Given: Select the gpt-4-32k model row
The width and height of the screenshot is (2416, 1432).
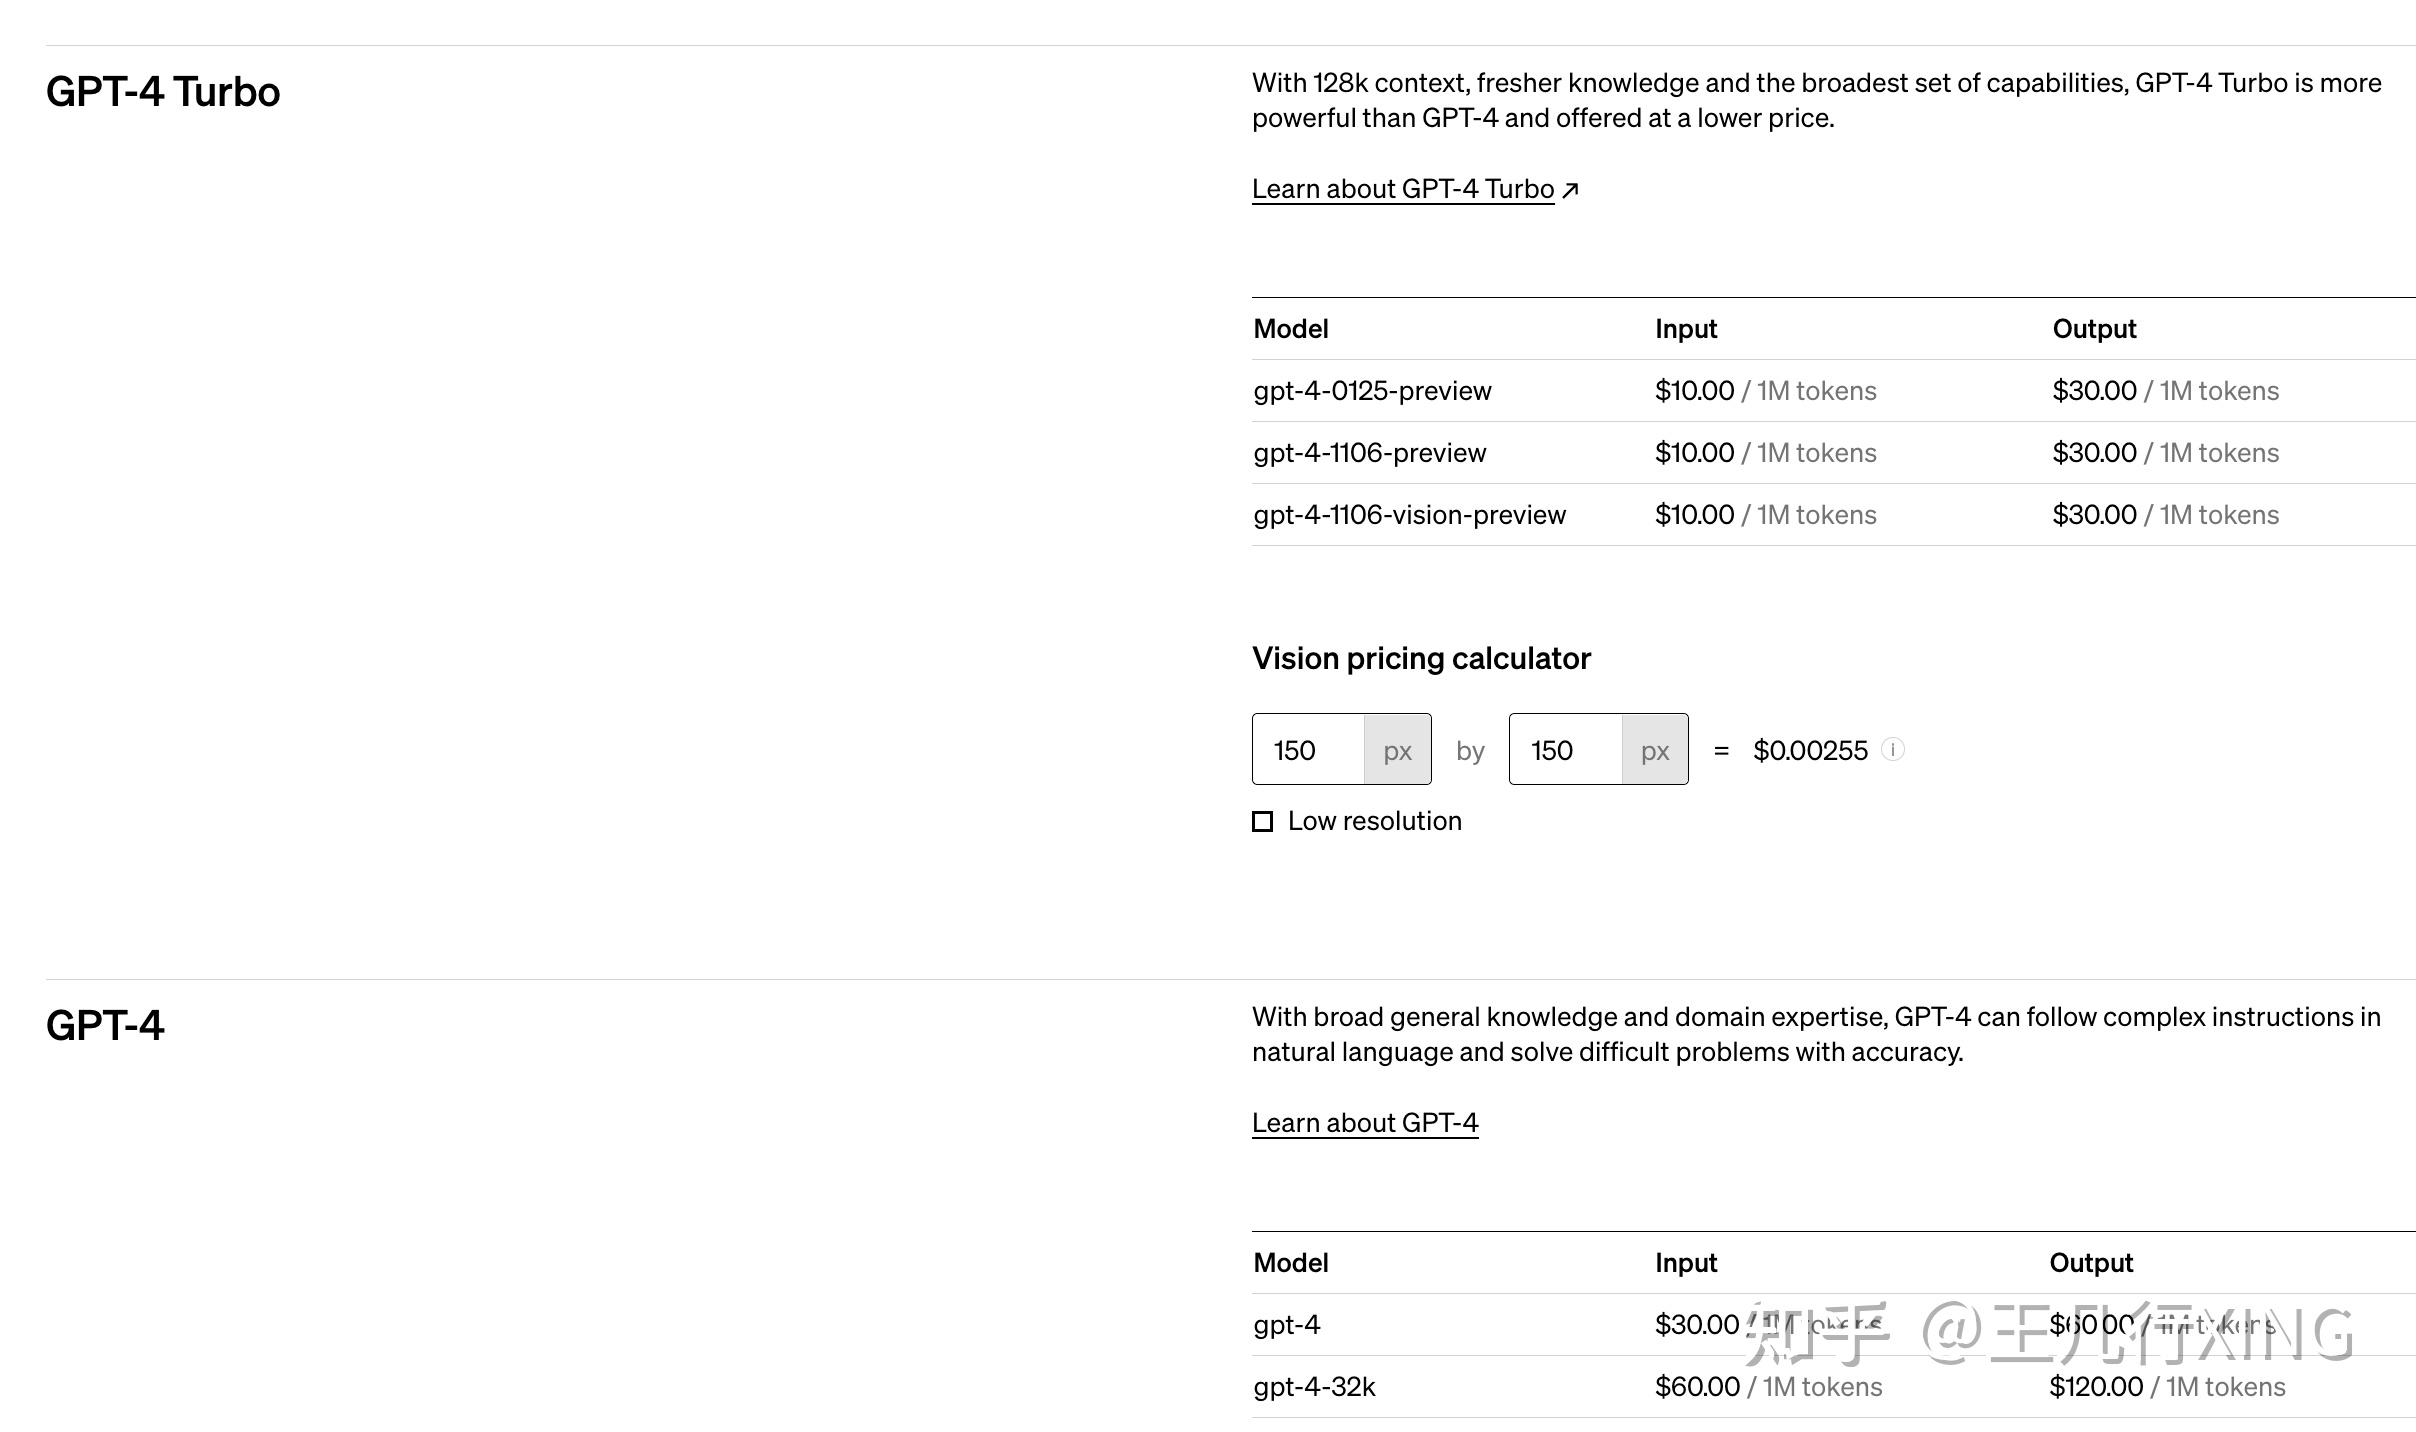Looking at the screenshot, I should 1314,1386.
